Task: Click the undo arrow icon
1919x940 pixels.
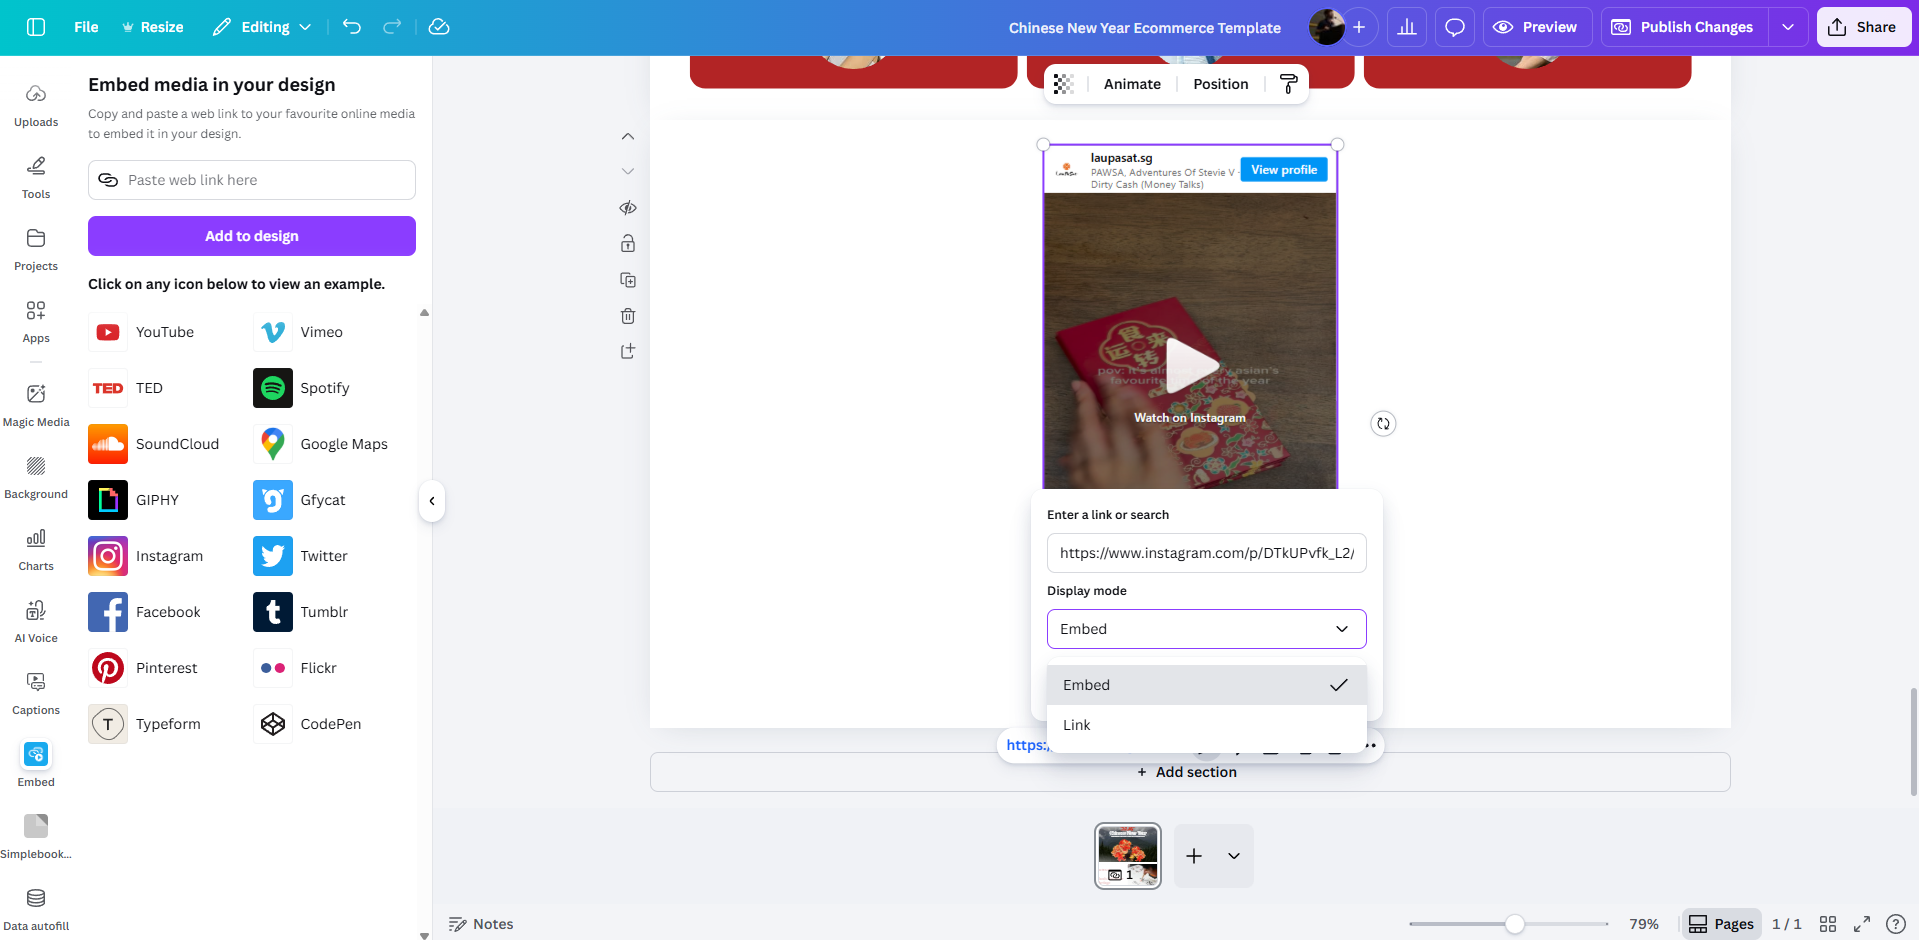Action: pyautogui.click(x=352, y=27)
